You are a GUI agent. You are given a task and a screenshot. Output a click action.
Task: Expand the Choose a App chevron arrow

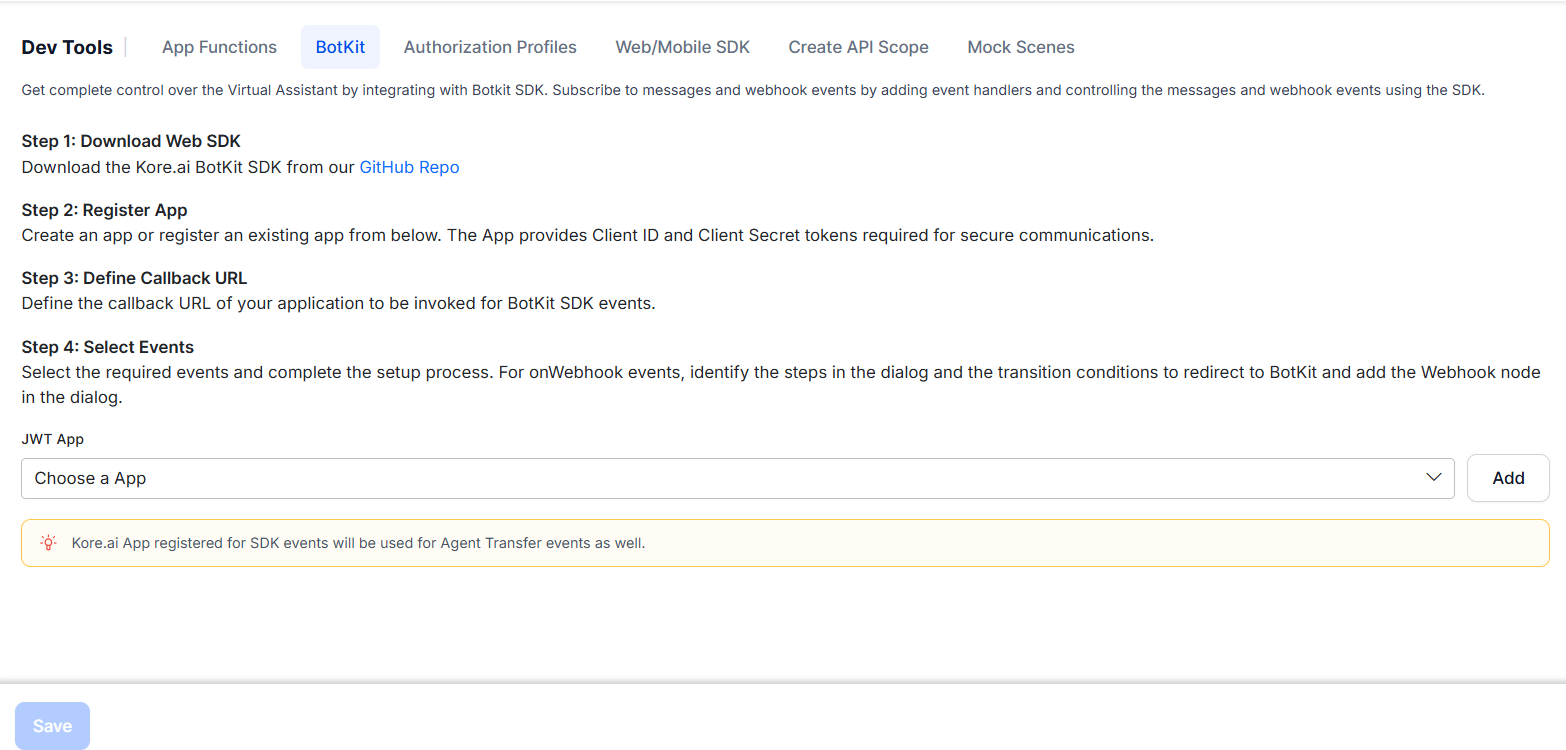pyautogui.click(x=1434, y=478)
